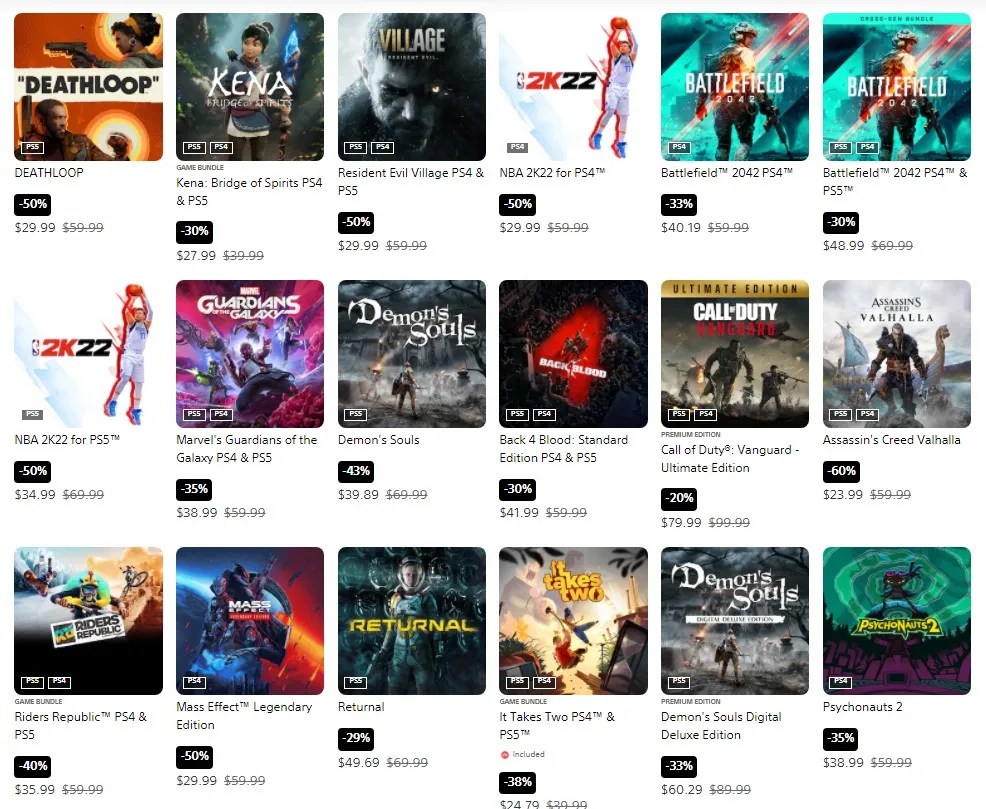Click the NBA 2K22 for PS4 cover image
Screen dimensions: 986x809
(x=573, y=87)
